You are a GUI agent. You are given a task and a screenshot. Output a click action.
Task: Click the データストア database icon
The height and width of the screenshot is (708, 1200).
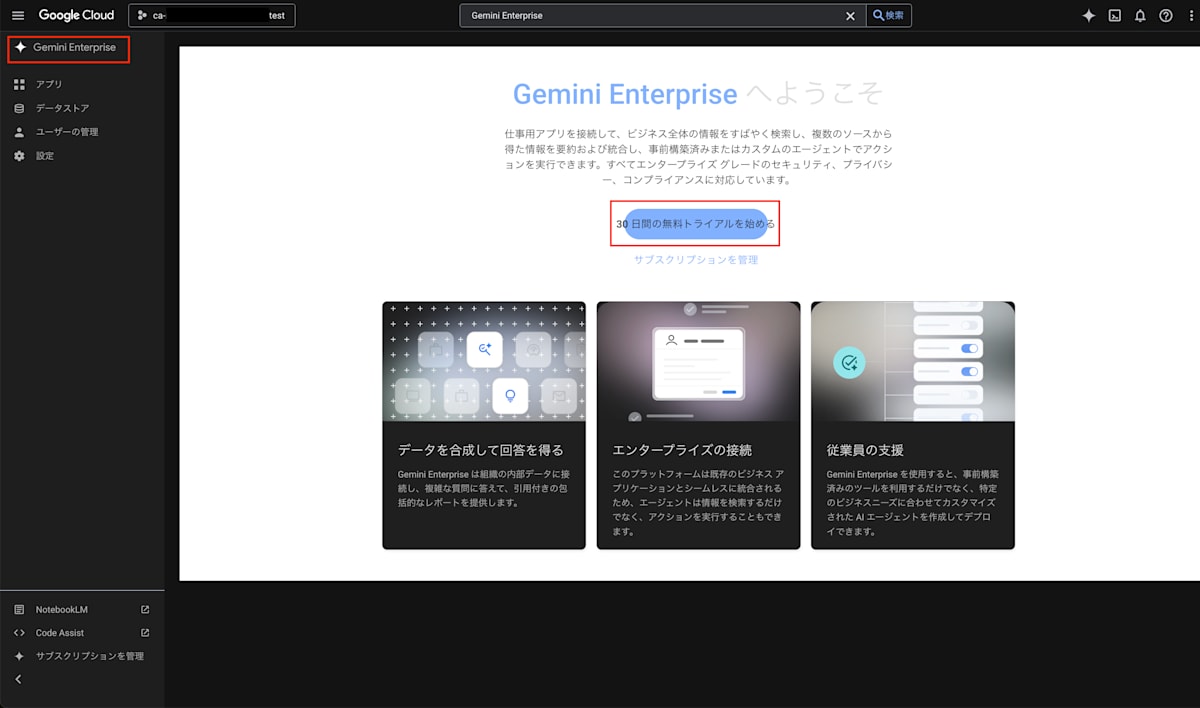click(x=19, y=108)
